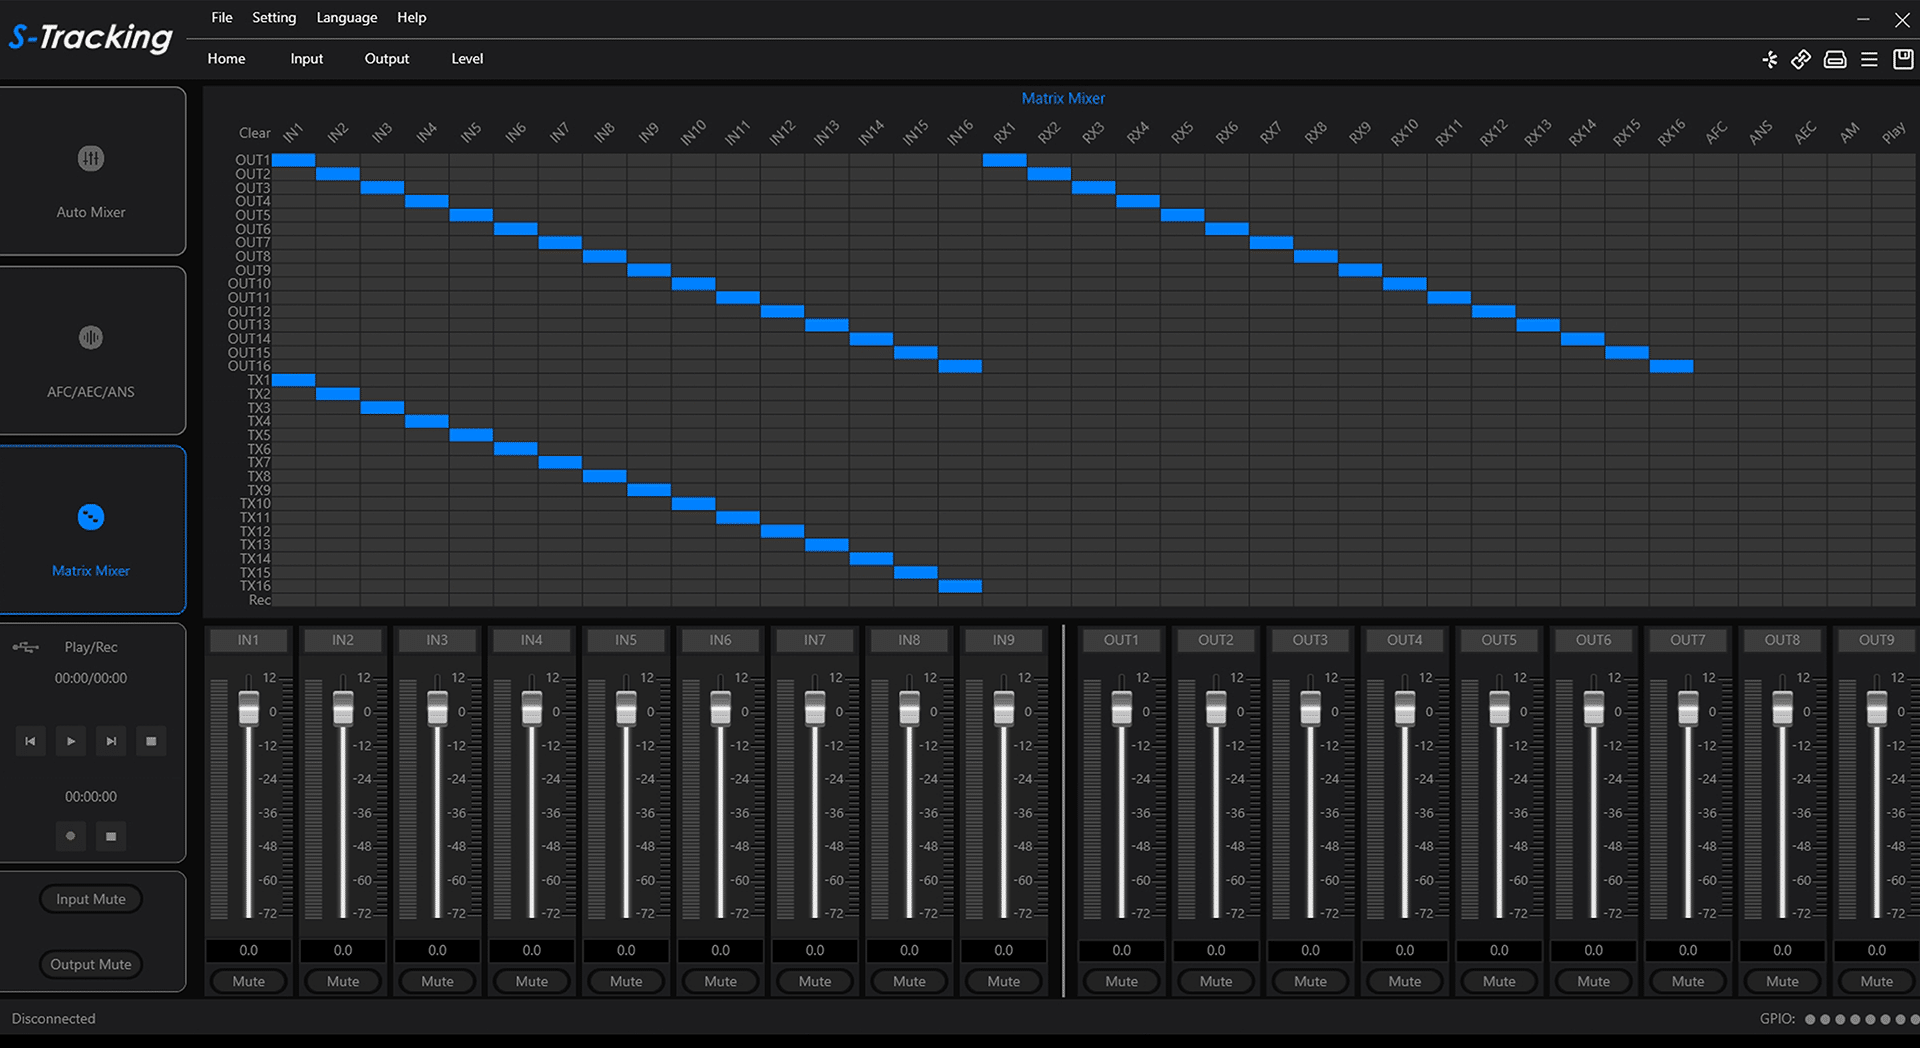Open the AFC/AEC/ANS panel
The width and height of the screenshot is (1920, 1048).
91,351
